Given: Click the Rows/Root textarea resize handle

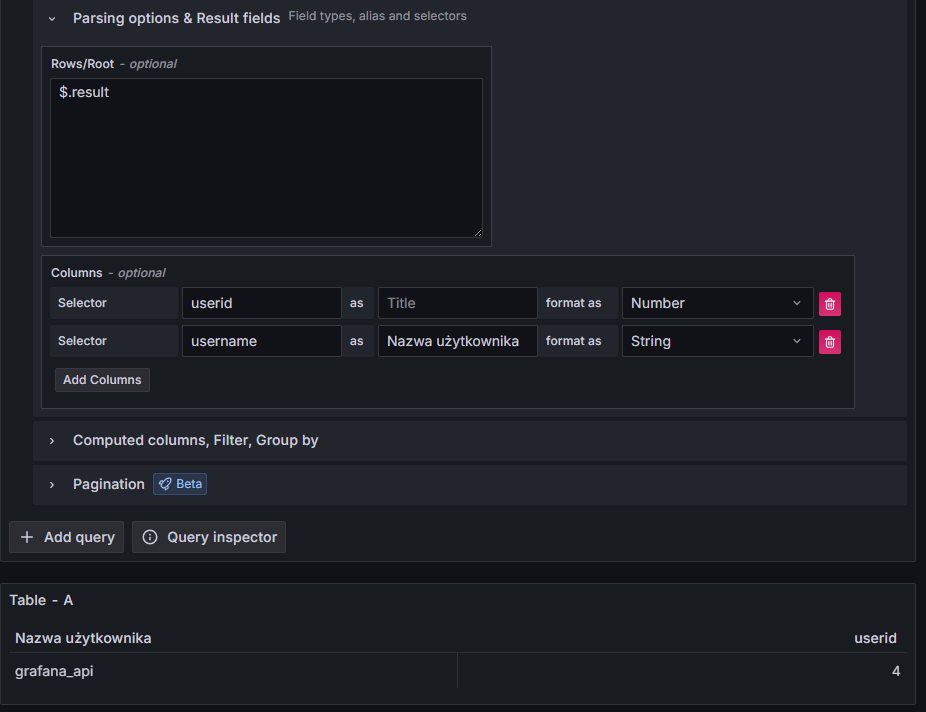Looking at the screenshot, I should click(477, 232).
